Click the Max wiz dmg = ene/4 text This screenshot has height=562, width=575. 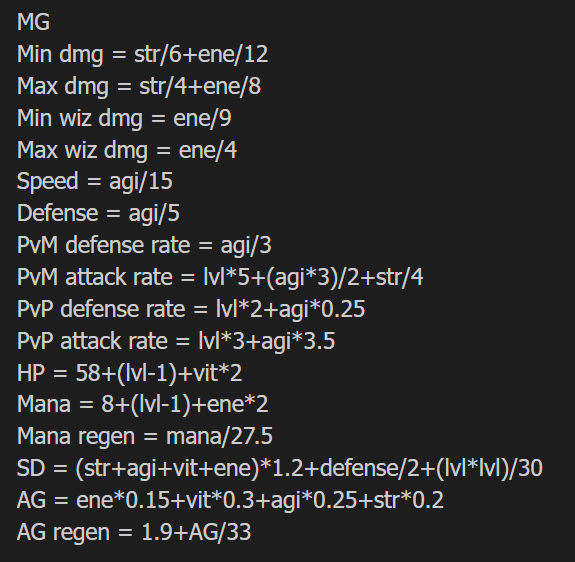click(127, 150)
